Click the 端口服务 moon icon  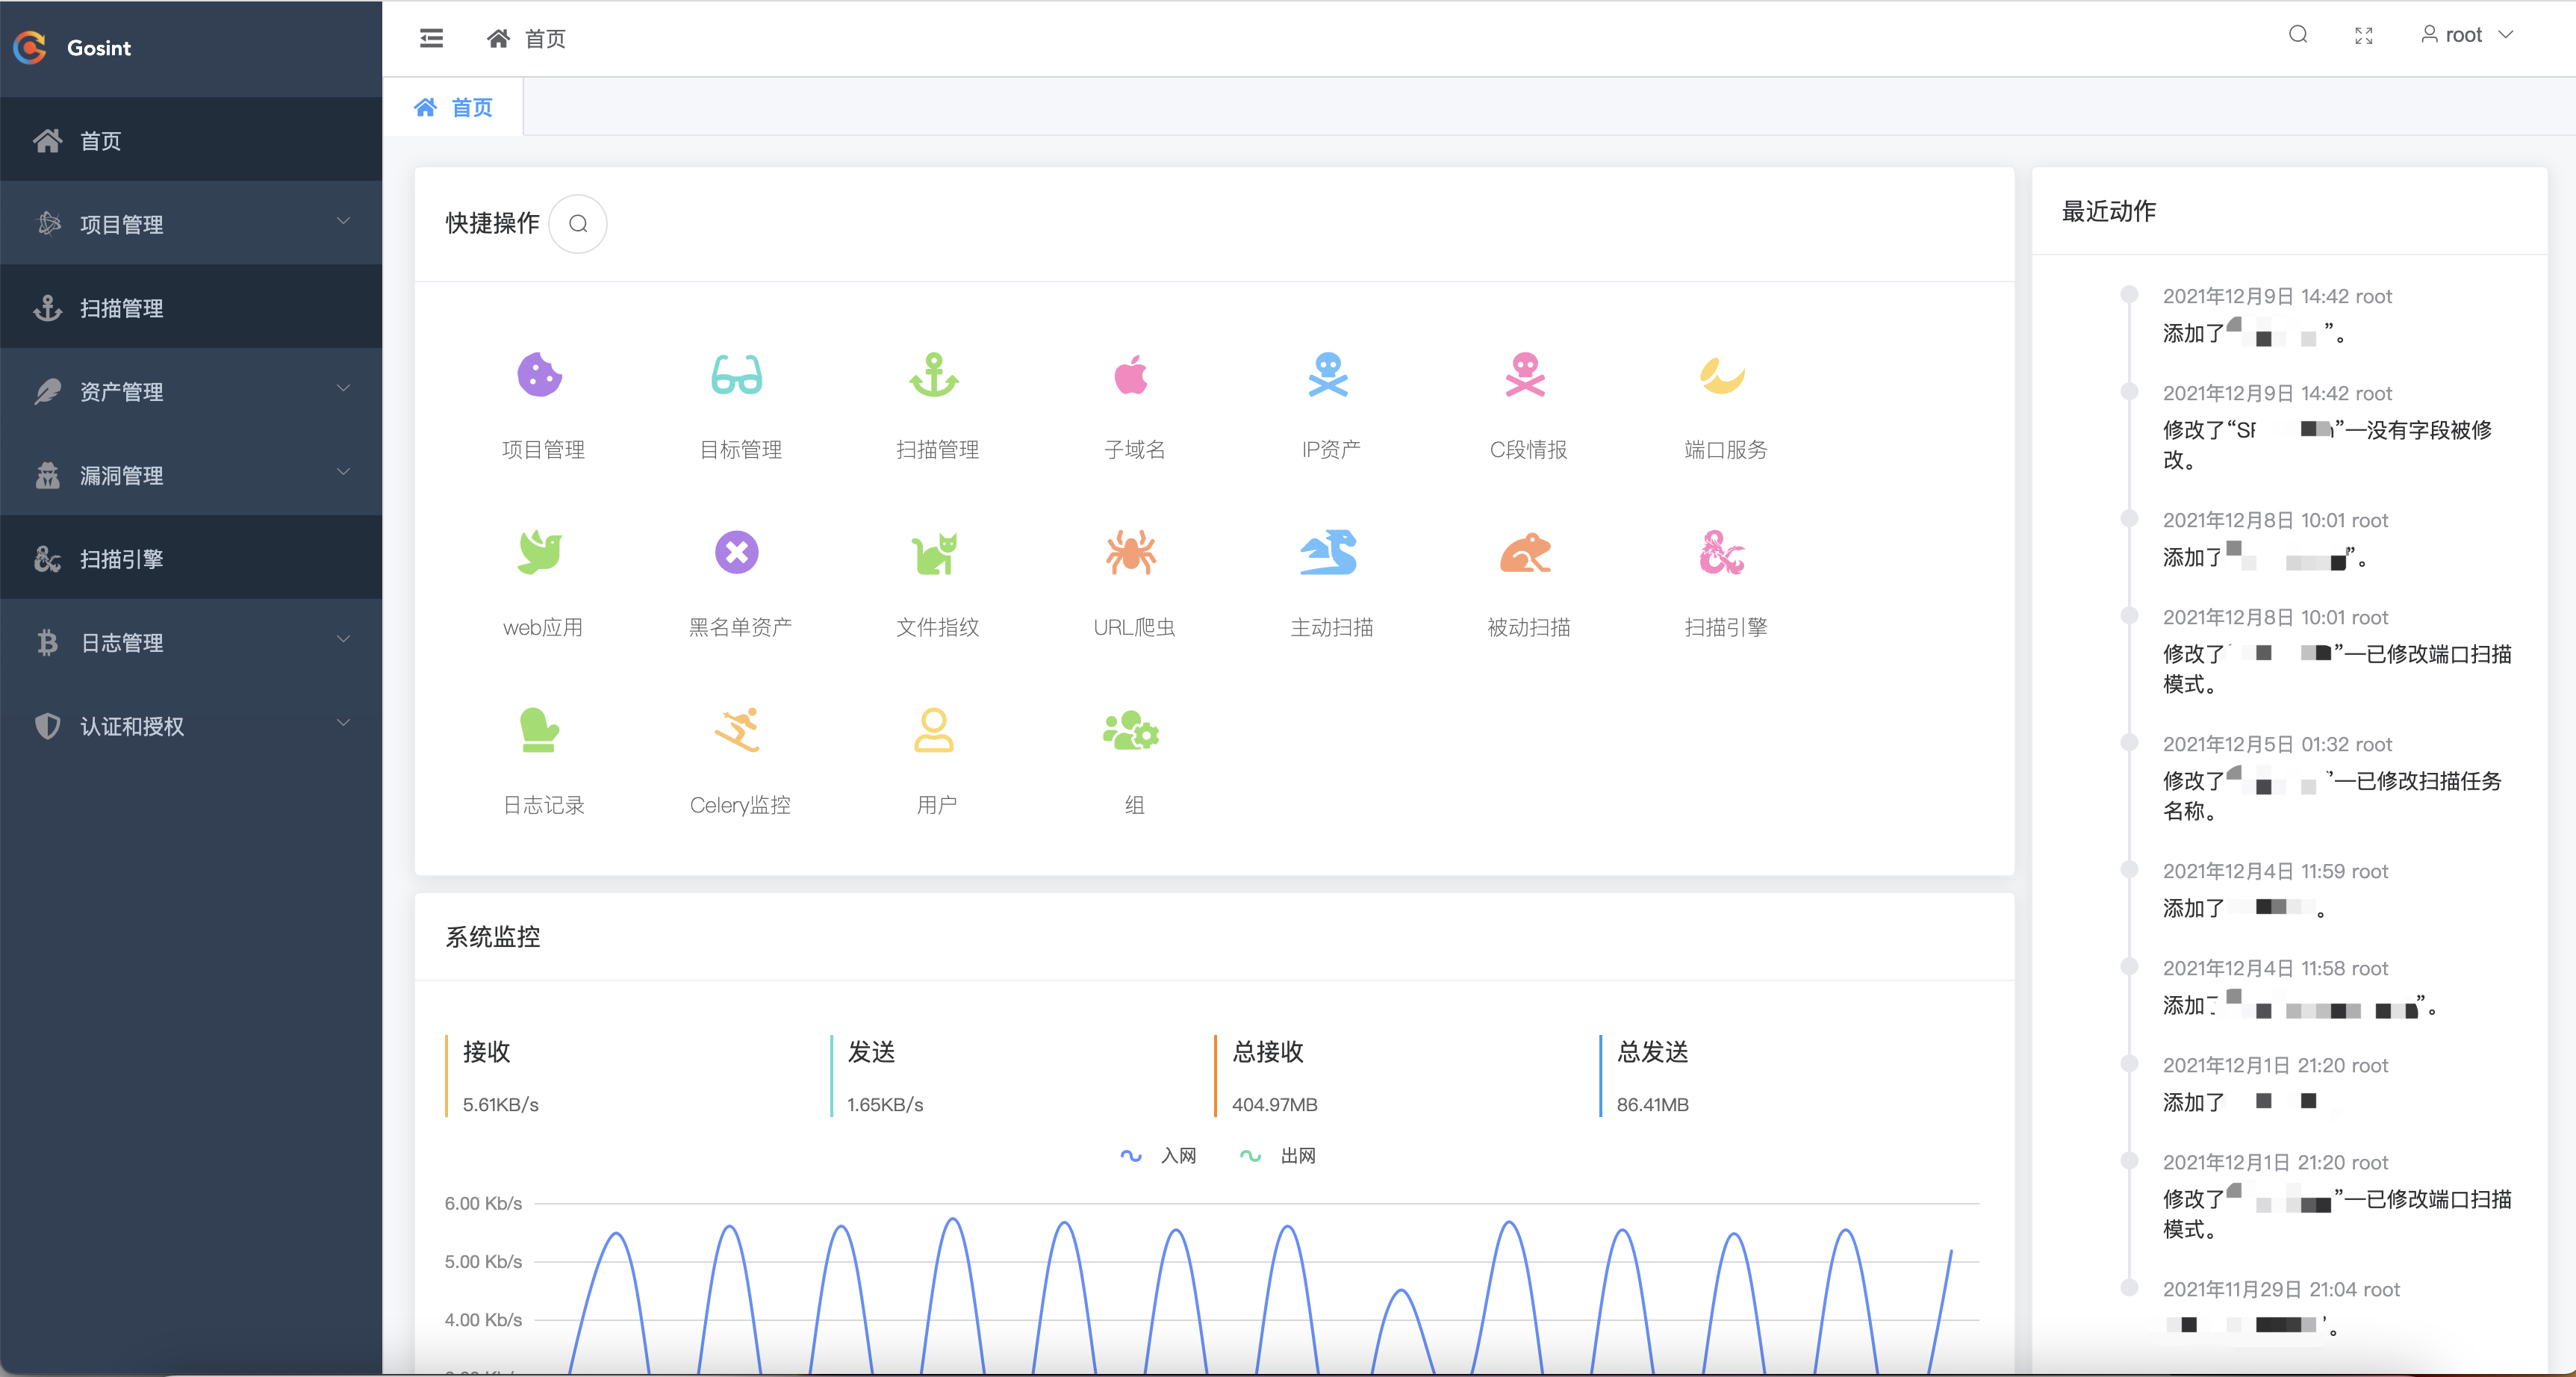tap(1722, 376)
